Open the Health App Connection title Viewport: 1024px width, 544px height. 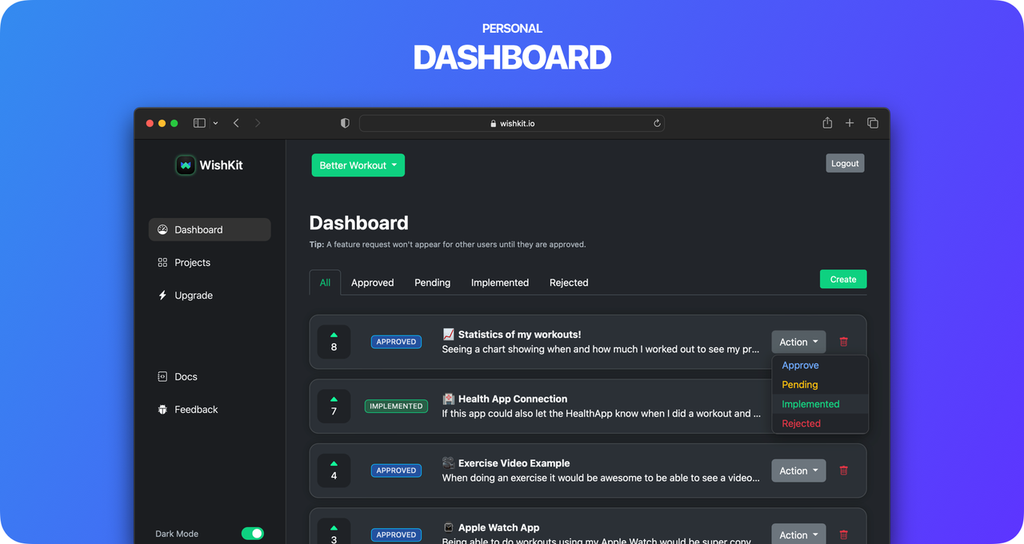[513, 399]
